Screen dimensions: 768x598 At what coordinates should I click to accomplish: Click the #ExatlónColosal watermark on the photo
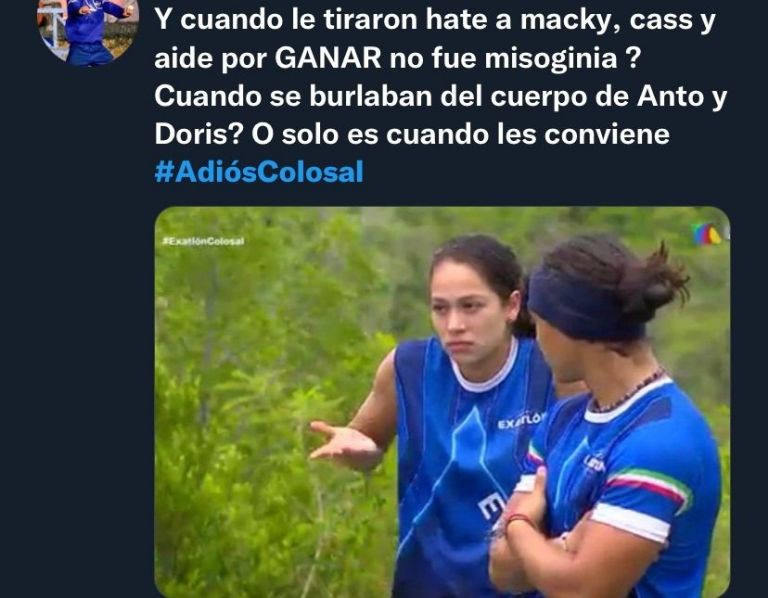[203, 241]
